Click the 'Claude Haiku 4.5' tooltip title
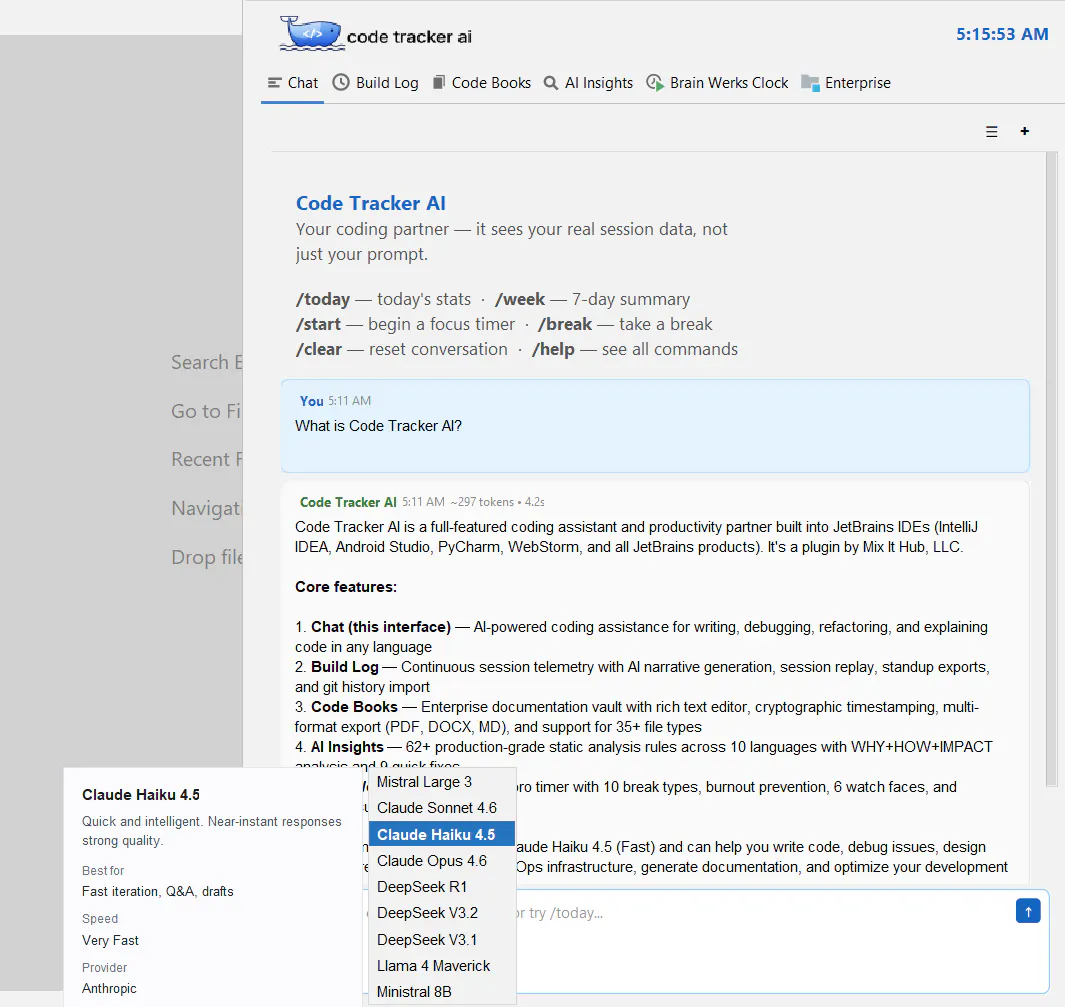The height and width of the screenshot is (1007, 1065). pos(141,794)
